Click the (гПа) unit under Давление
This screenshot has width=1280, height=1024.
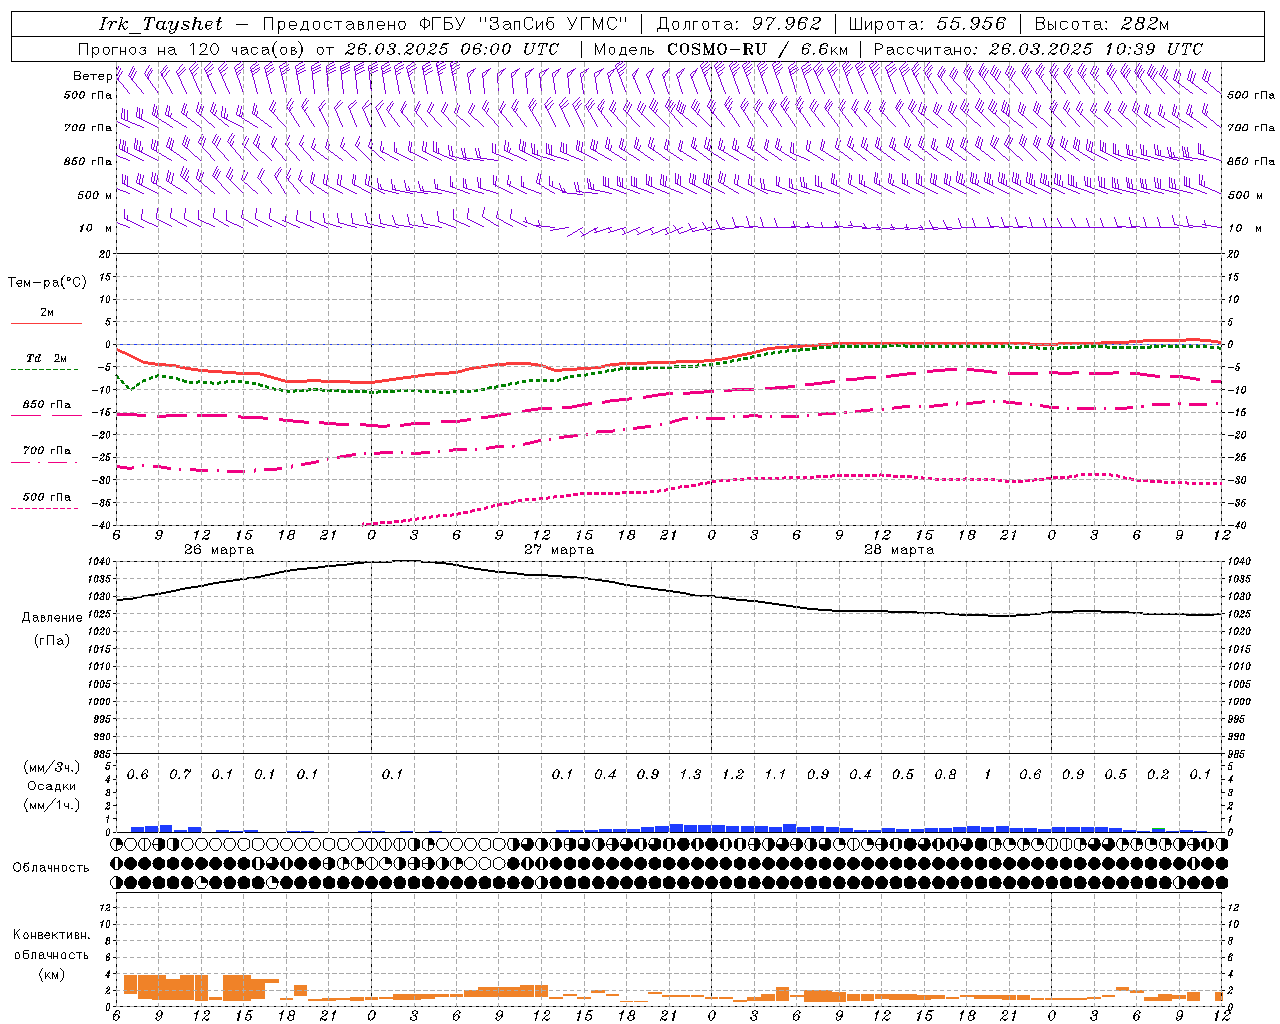[x=52, y=640]
